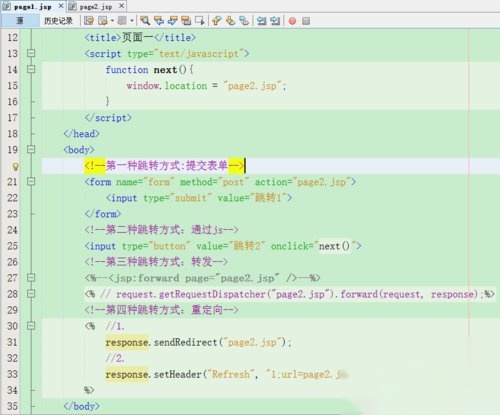Click the Shift Line Right icon

pos(275,21)
